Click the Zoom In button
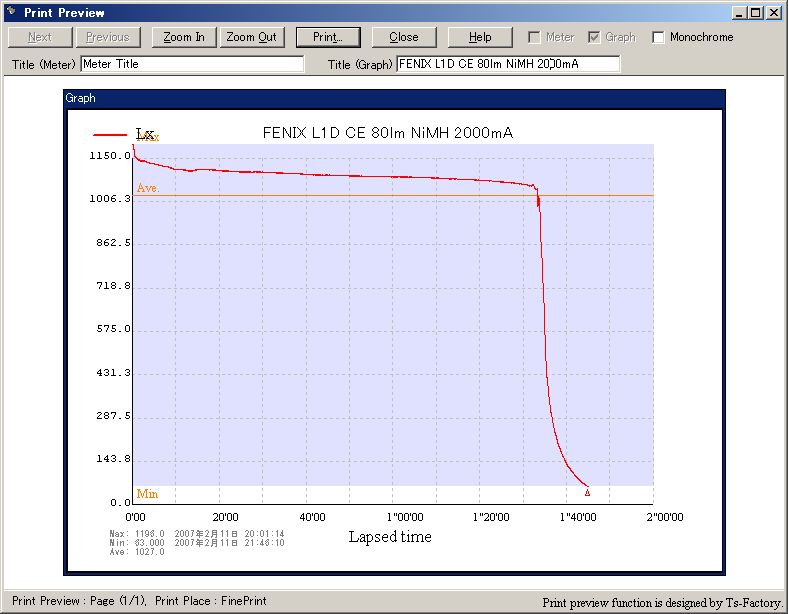This screenshot has width=788, height=614. coord(184,37)
